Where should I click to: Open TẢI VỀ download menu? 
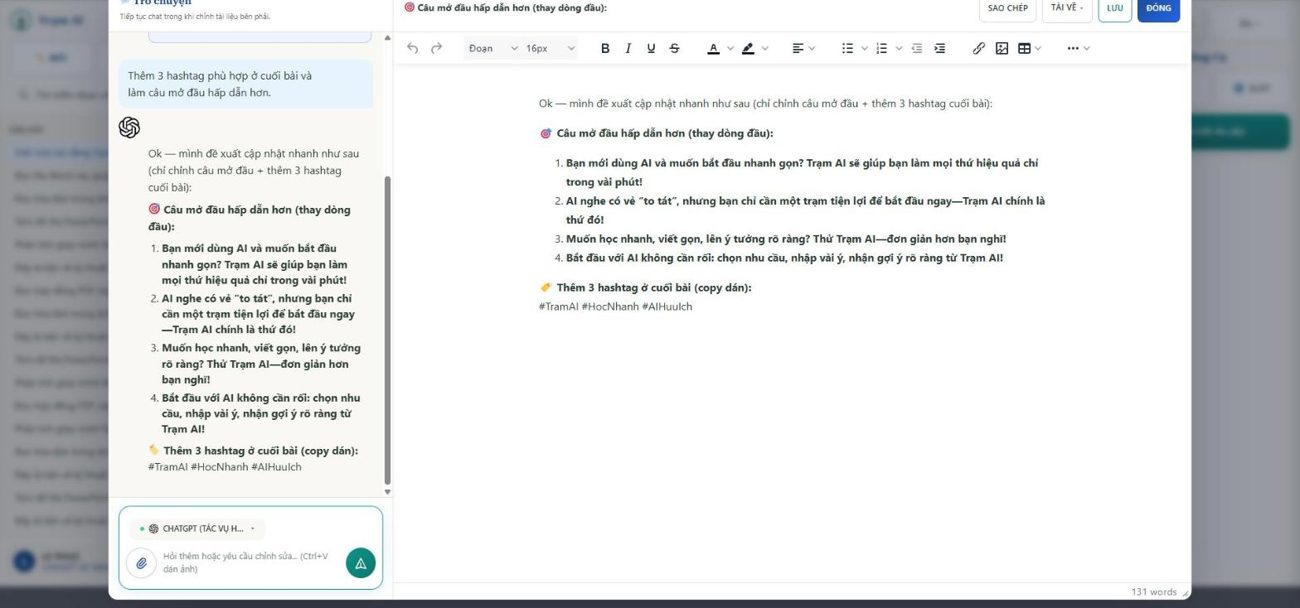[x=1067, y=8]
